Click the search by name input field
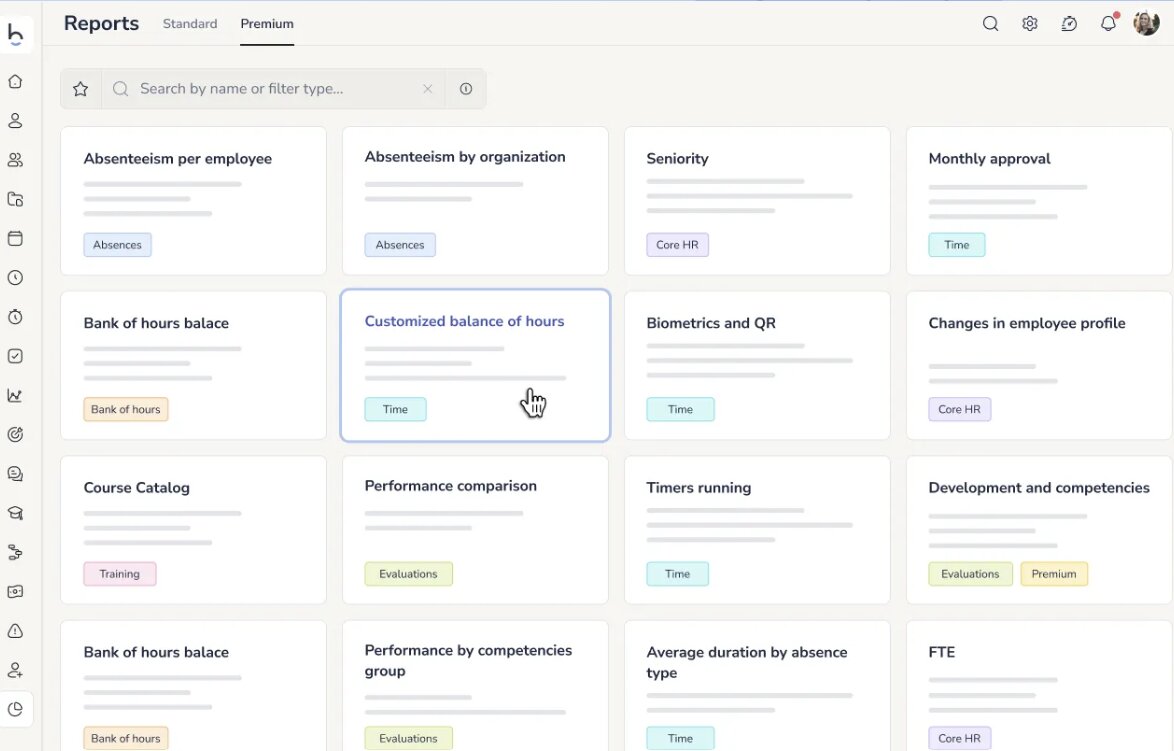1174x751 pixels. click(x=270, y=89)
